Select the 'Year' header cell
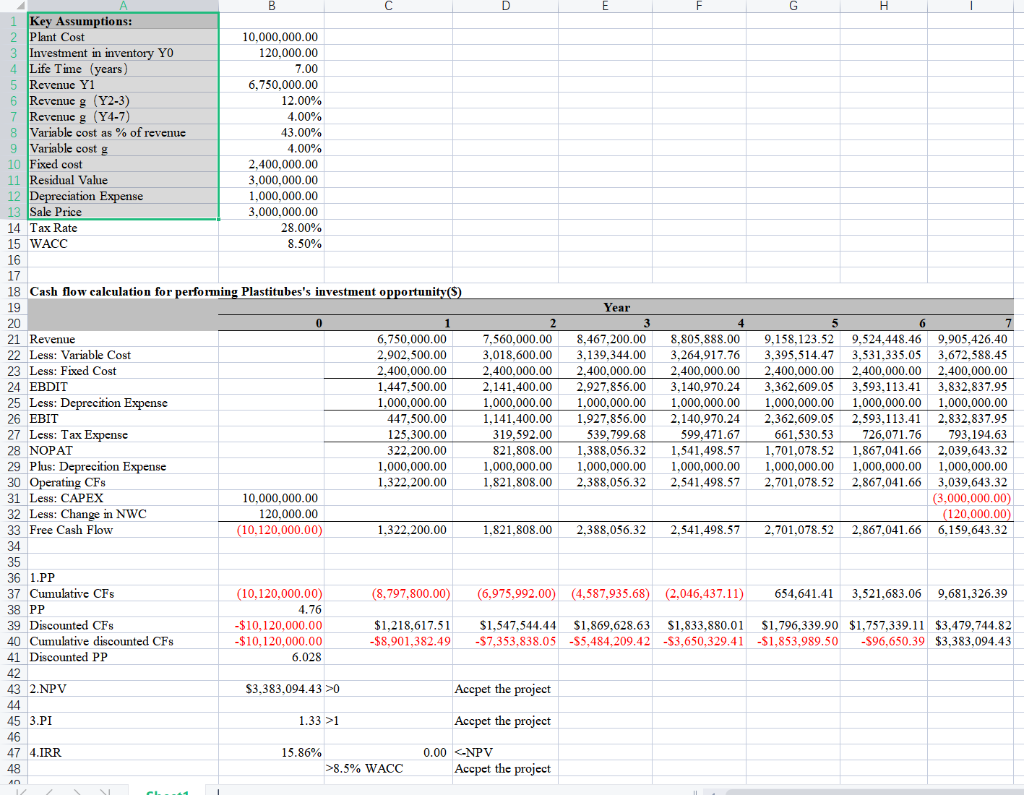Image resolution: width=1024 pixels, height=795 pixels. pyautogui.click(x=616, y=308)
